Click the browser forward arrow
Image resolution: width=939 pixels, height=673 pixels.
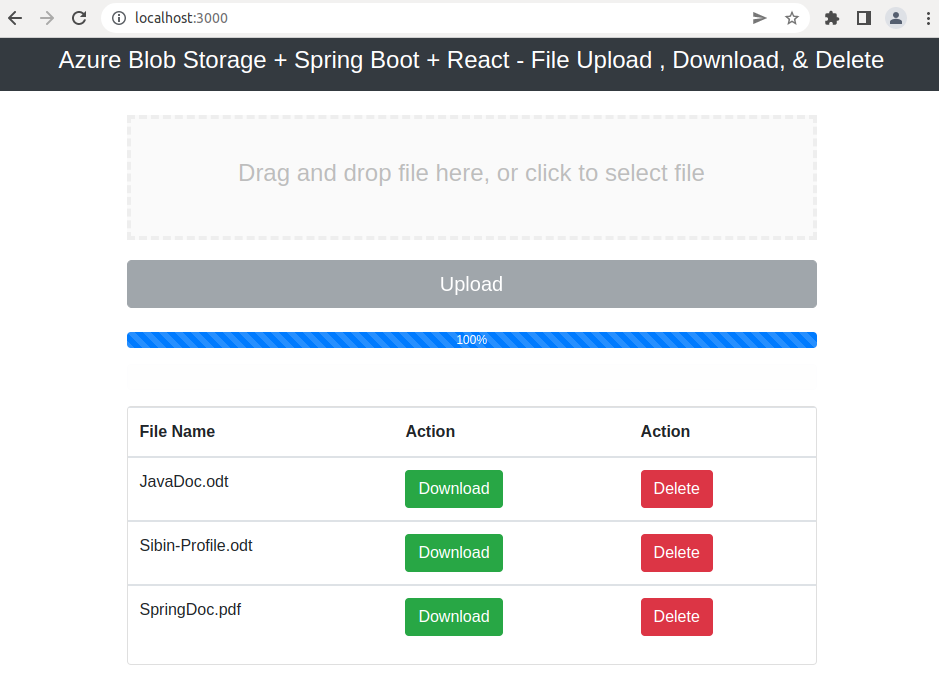(47, 18)
